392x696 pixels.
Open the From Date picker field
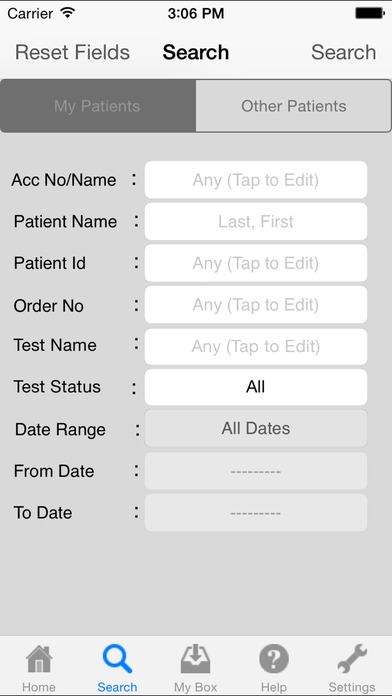click(256, 471)
